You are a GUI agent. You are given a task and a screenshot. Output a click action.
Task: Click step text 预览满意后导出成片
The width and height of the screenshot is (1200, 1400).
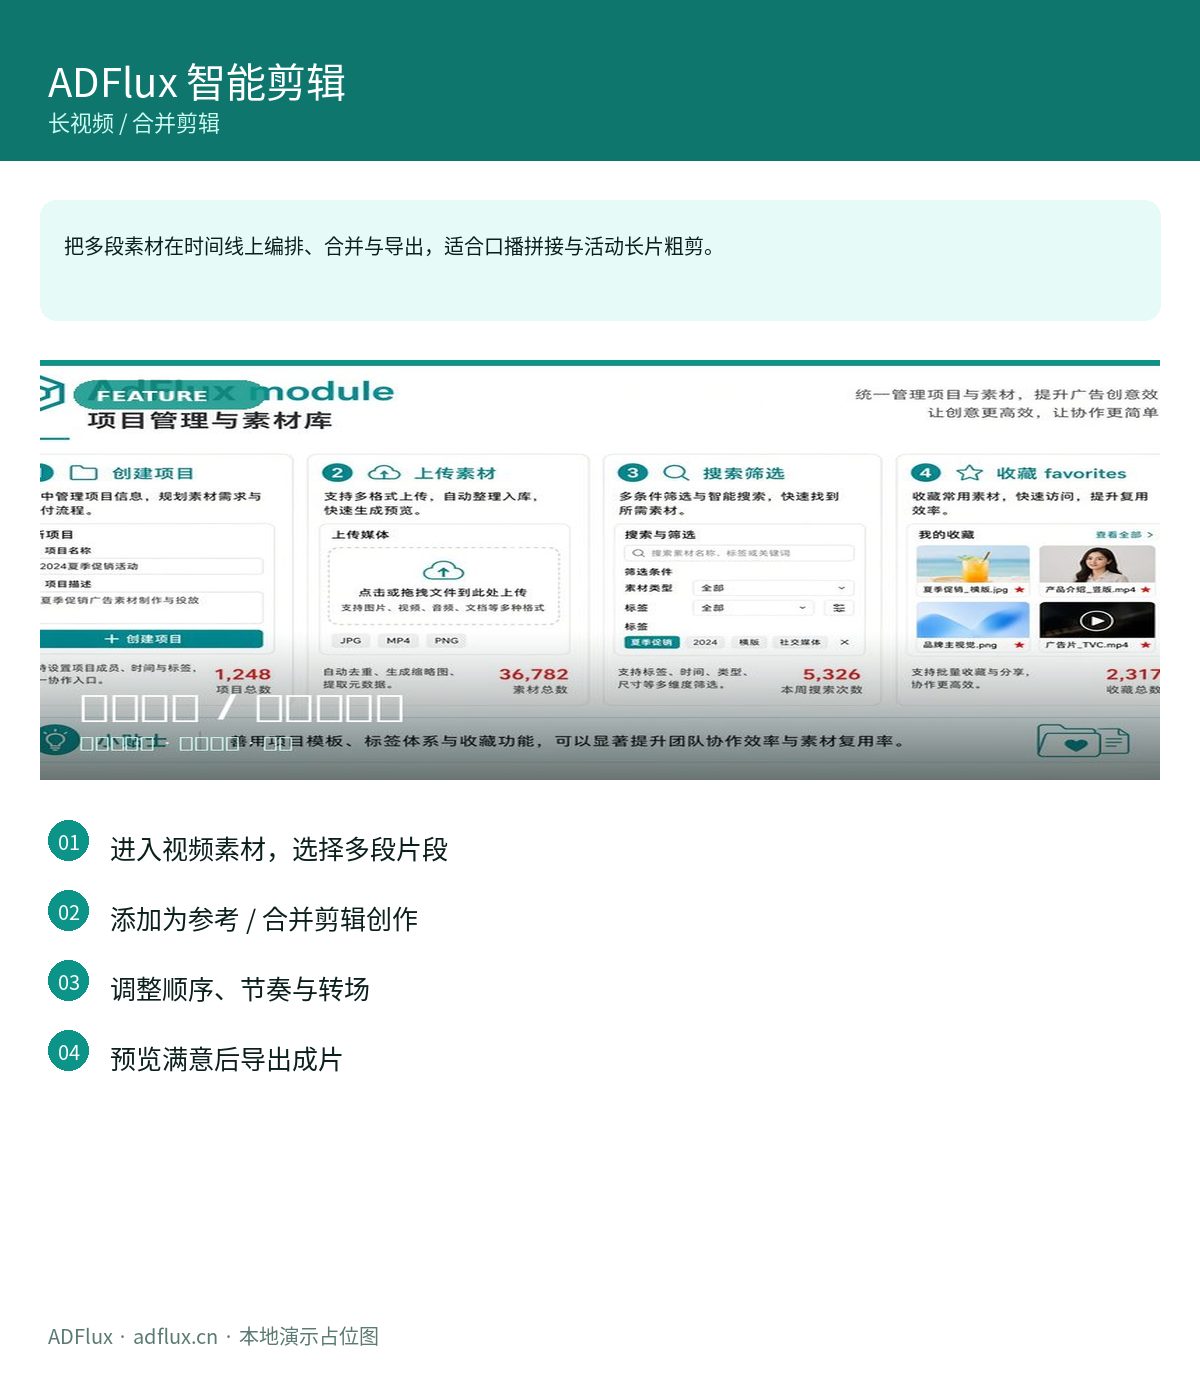pos(226,1059)
